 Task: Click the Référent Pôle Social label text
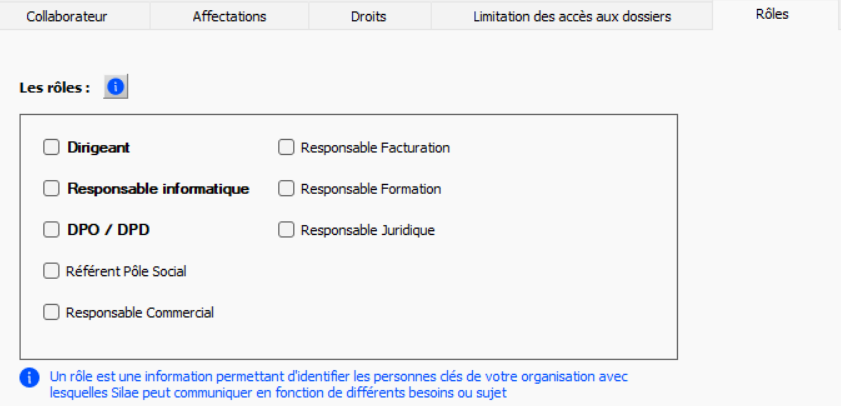[126, 271]
